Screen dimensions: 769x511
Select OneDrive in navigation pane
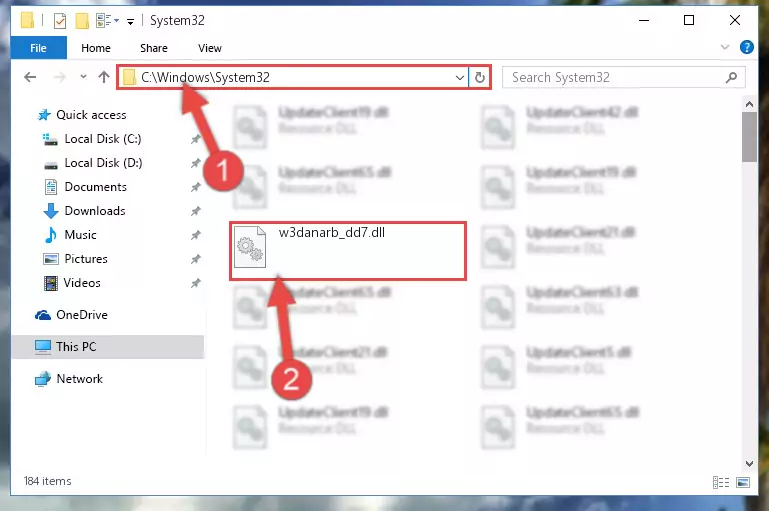point(81,315)
